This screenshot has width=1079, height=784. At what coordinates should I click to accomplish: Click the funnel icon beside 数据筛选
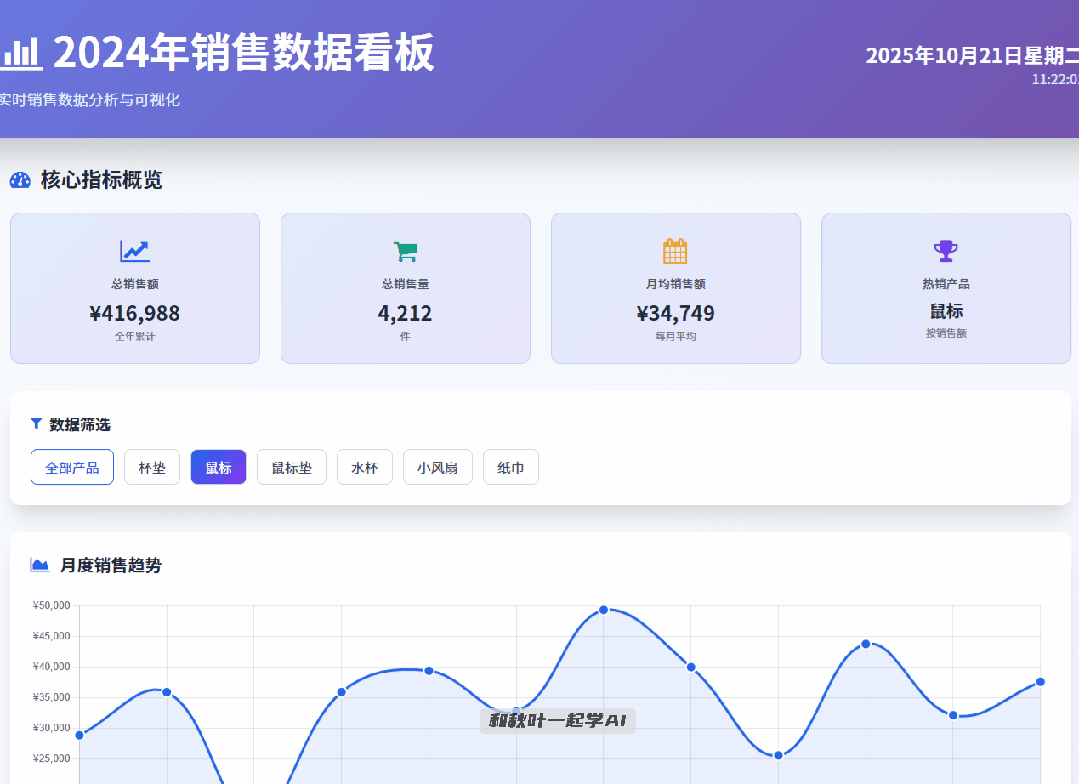[x=37, y=424]
